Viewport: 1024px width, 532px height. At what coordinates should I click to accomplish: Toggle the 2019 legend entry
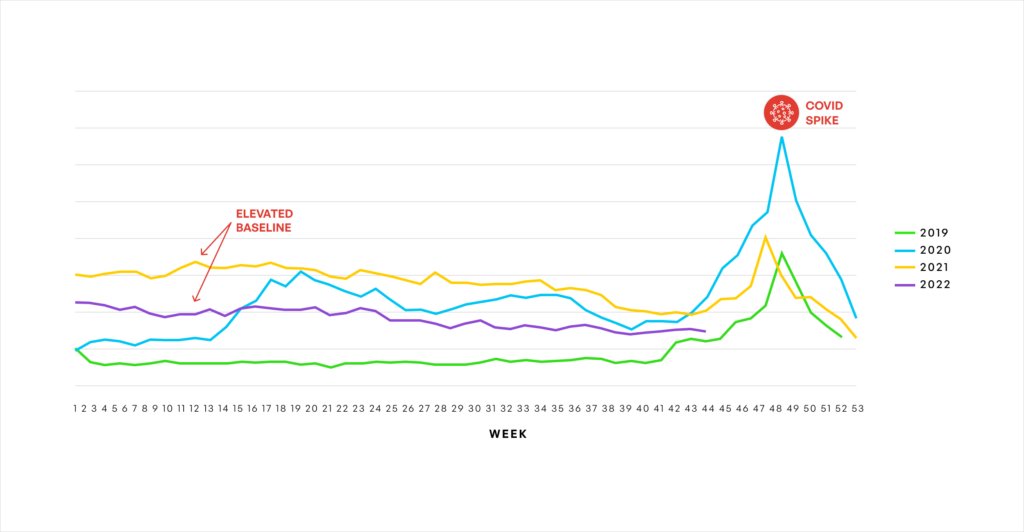922,233
